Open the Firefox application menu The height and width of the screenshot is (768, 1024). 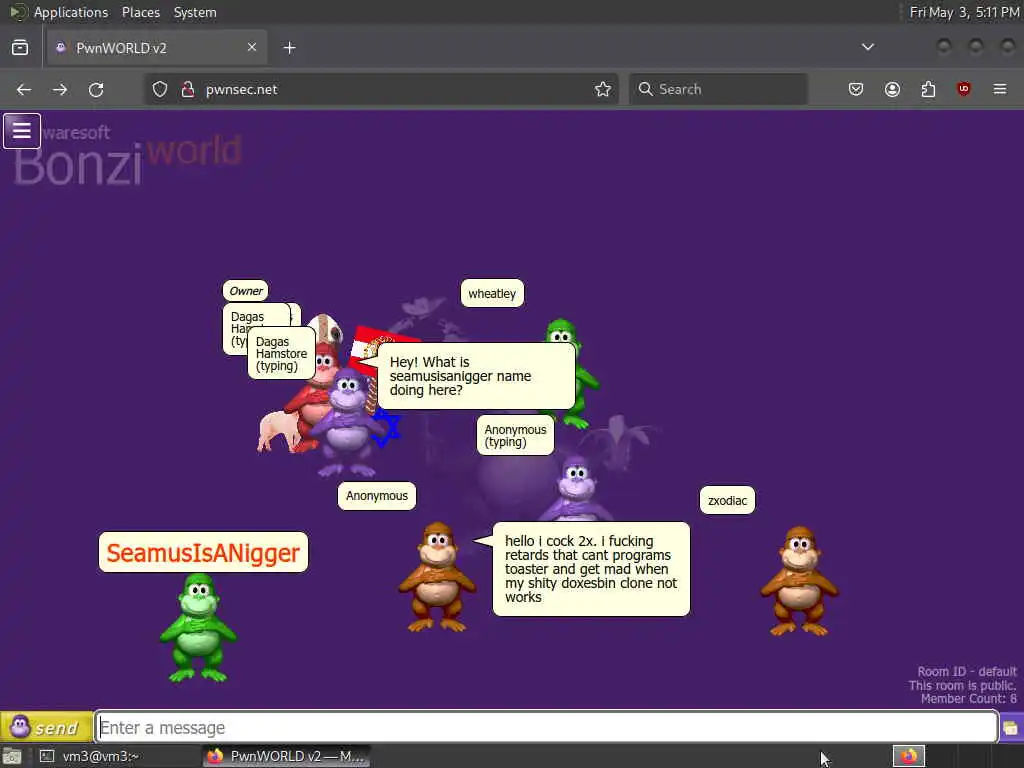(x=1000, y=89)
